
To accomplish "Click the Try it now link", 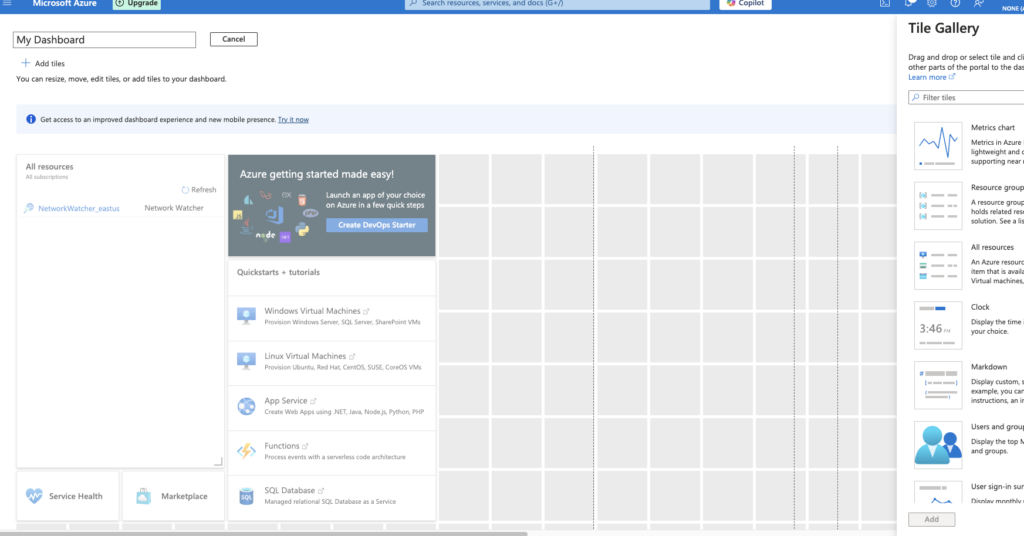I will [x=293, y=119].
